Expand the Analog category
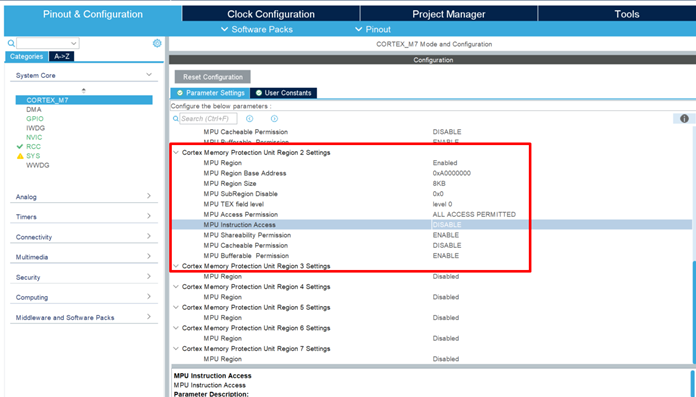The height and width of the screenshot is (397, 696). (149, 196)
